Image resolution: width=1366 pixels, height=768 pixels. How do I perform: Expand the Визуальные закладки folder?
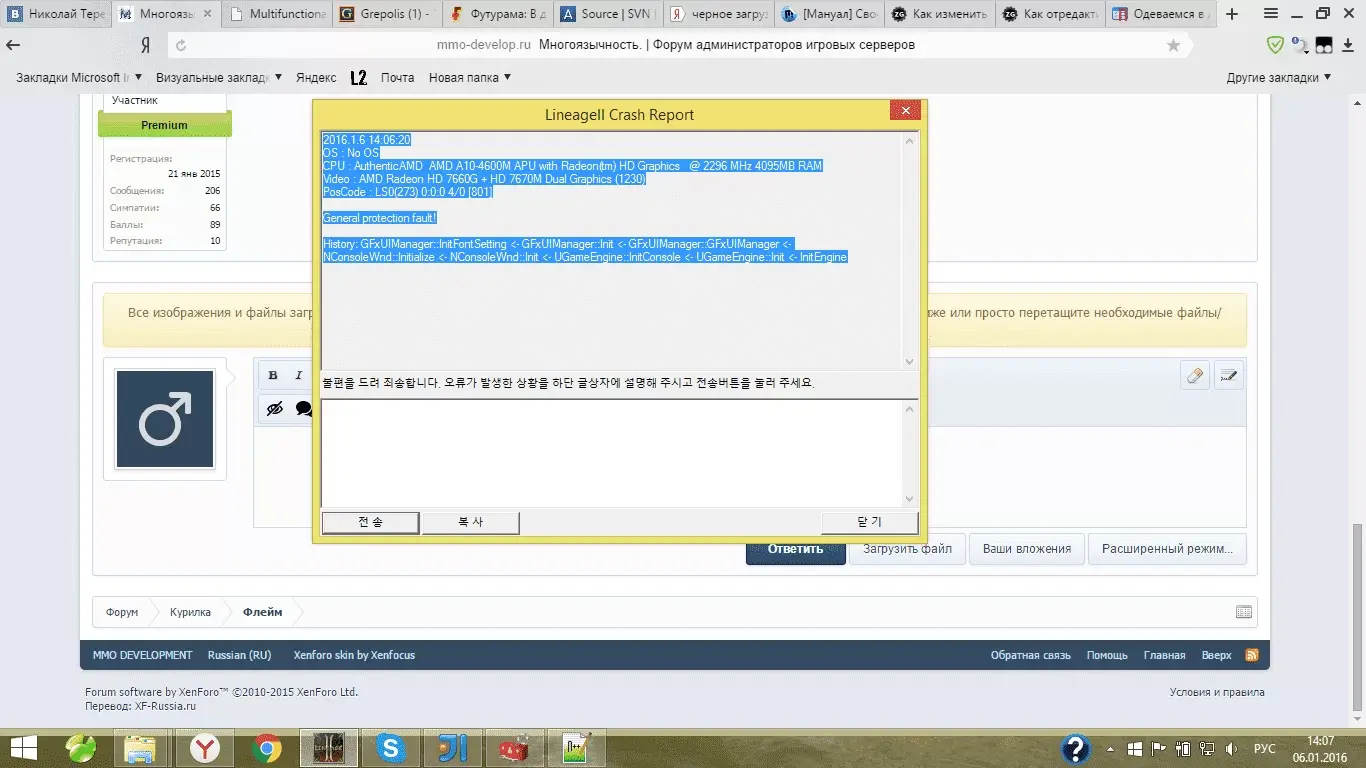point(219,78)
